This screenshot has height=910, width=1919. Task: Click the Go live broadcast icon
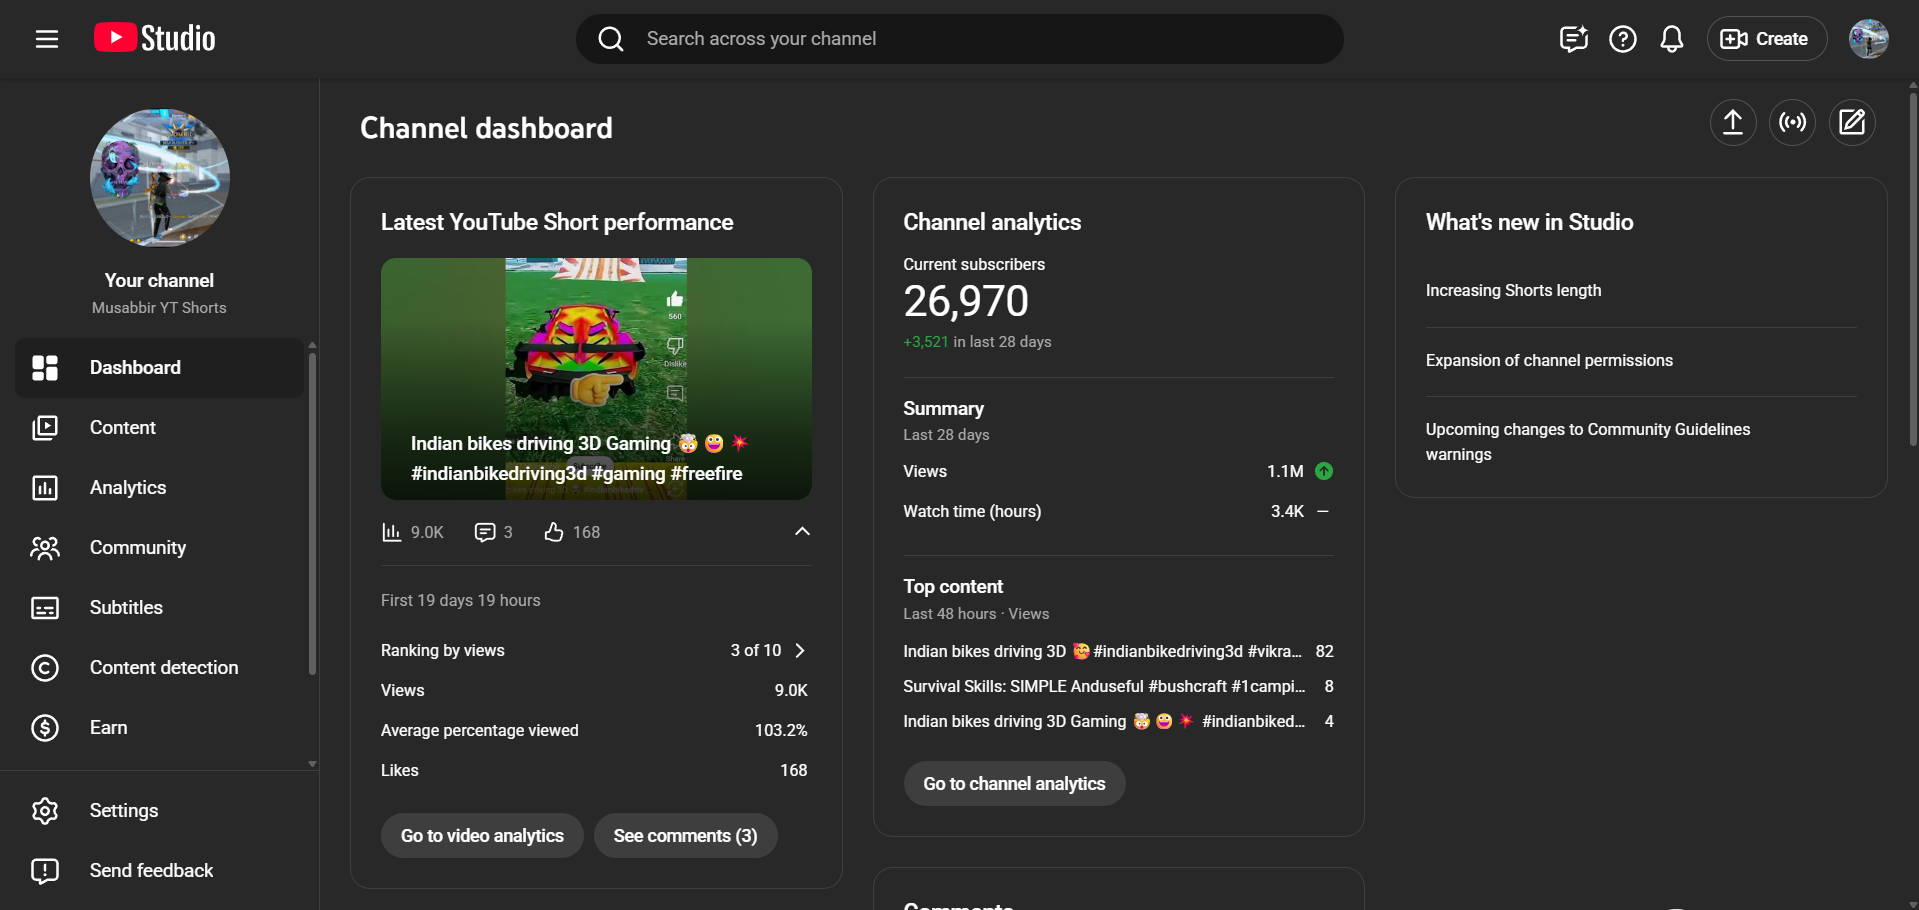(x=1792, y=122)
